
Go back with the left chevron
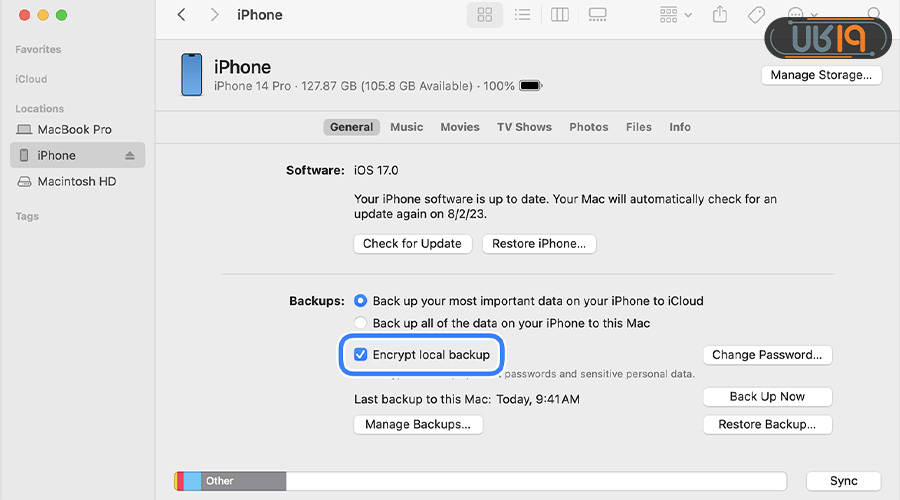(x=181, y=15)
